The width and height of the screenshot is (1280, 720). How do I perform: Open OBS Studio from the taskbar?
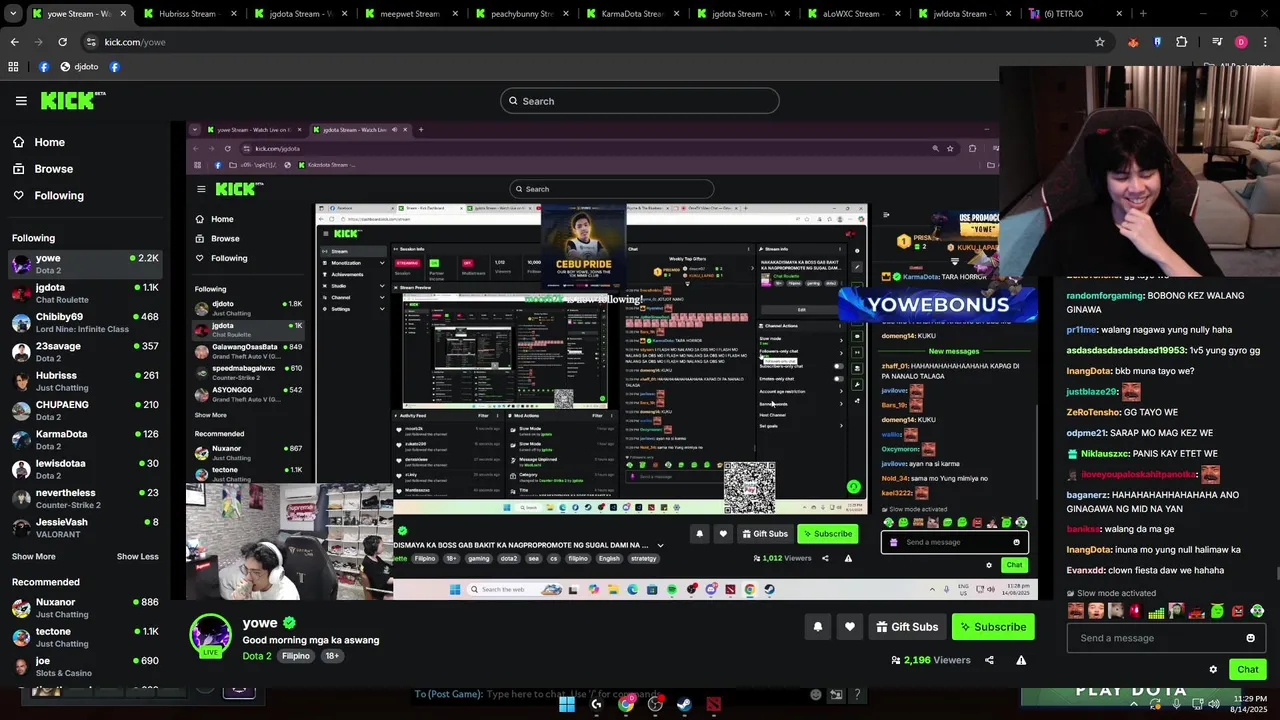point(655,704)
